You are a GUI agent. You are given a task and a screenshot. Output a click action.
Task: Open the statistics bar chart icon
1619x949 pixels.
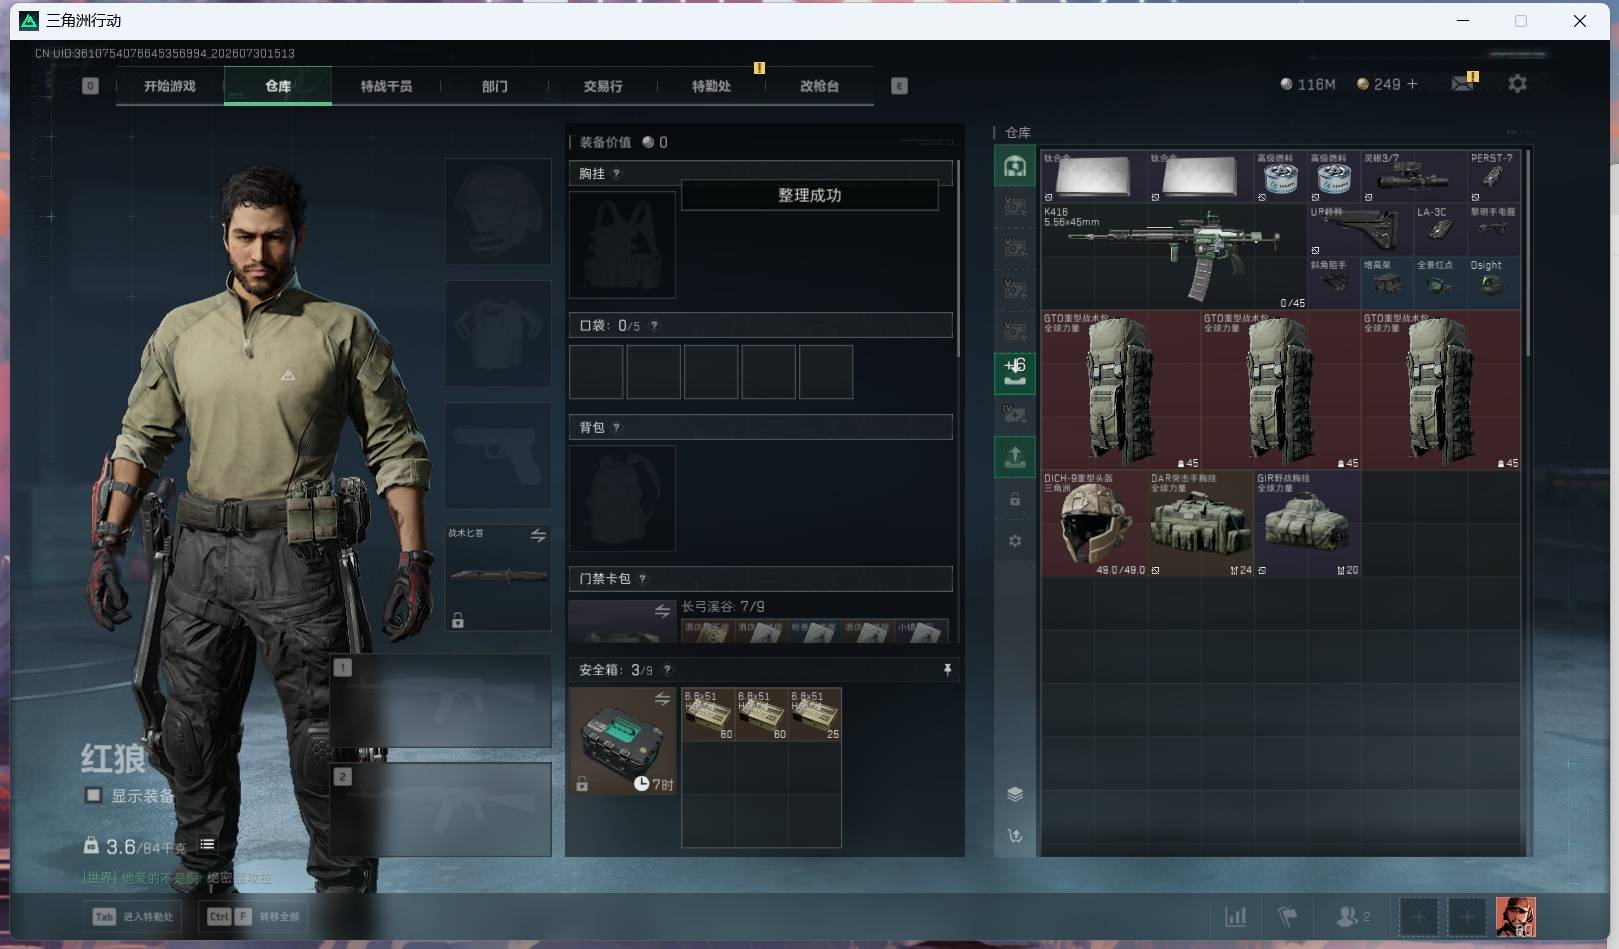click(1236, 916)
